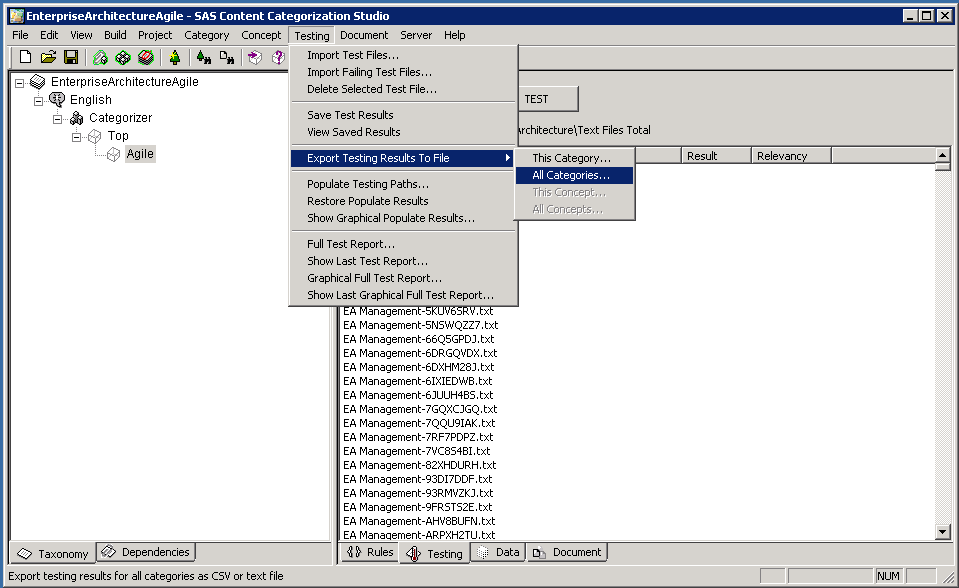This screenshot has width=959, height=588.
Task: Select file EA Management-7GQXCJGQ.txt
Action: coord(420,409)
